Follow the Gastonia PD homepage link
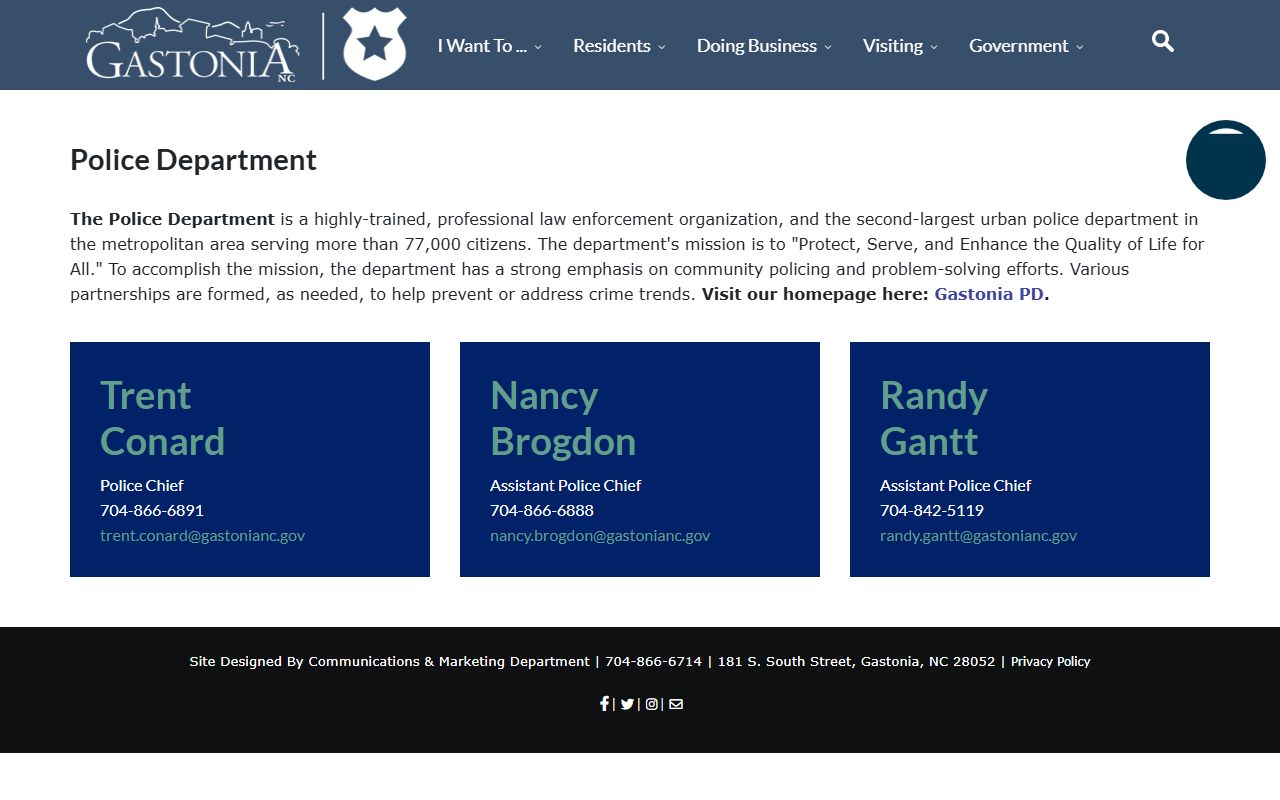Screen dimensions: 1280x800 pyautogui.click(x=988, y=294)
